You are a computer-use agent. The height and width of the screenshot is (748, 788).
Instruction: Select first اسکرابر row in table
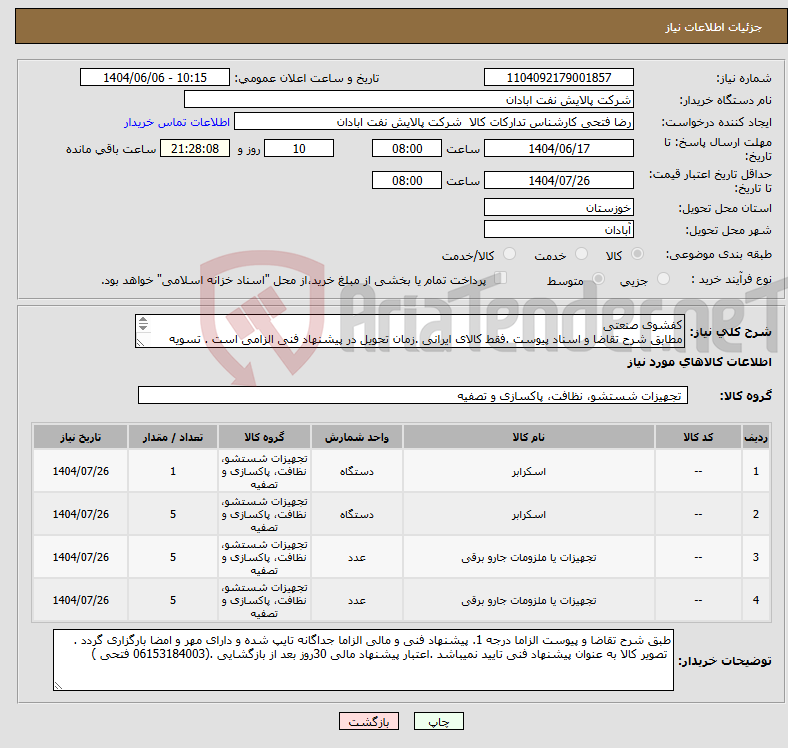click(x=526, y=471)
